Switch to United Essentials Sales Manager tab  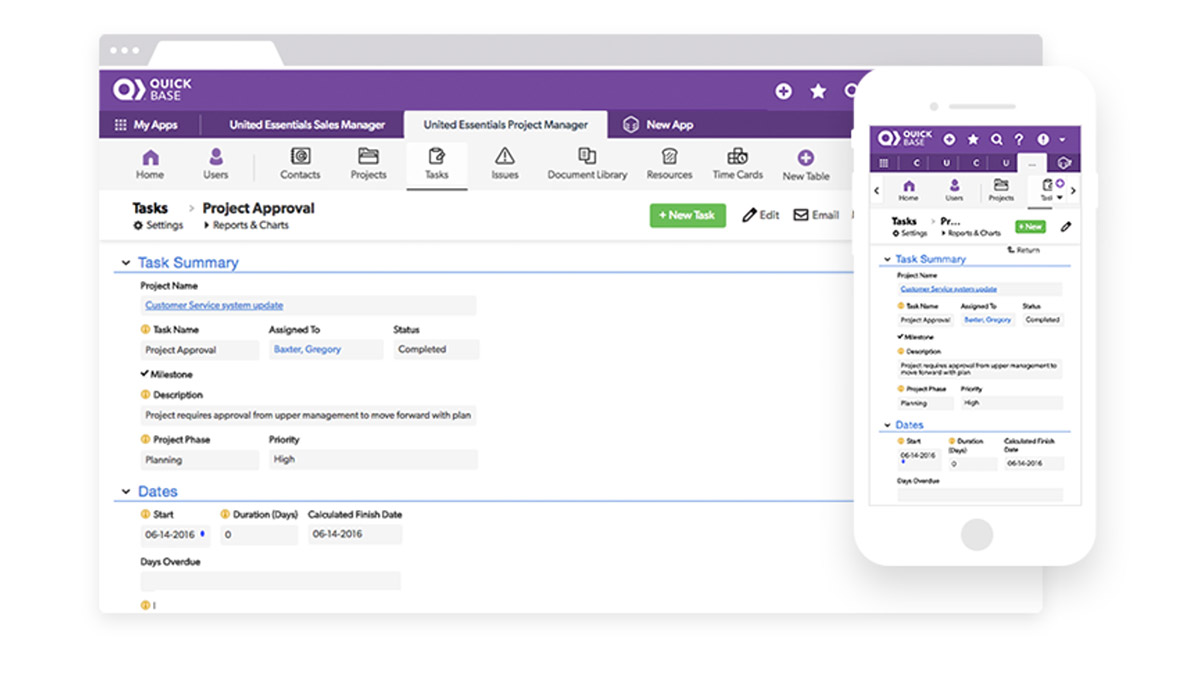(307, 125)
